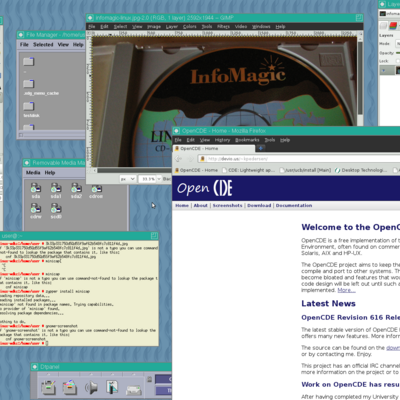Image resolution: width=400 pixels, height=400 pixels.
Task: Open the xdg_menu_cache folder icon
Action: pyautogui.click(x=29, y=84)
